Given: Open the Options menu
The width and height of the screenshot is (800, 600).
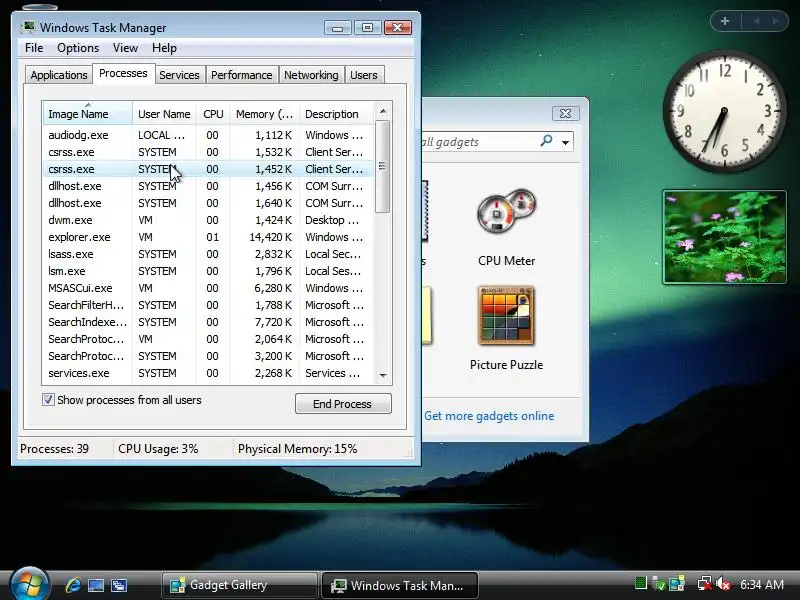Looking at the screenshot, I should click(78, 48).
